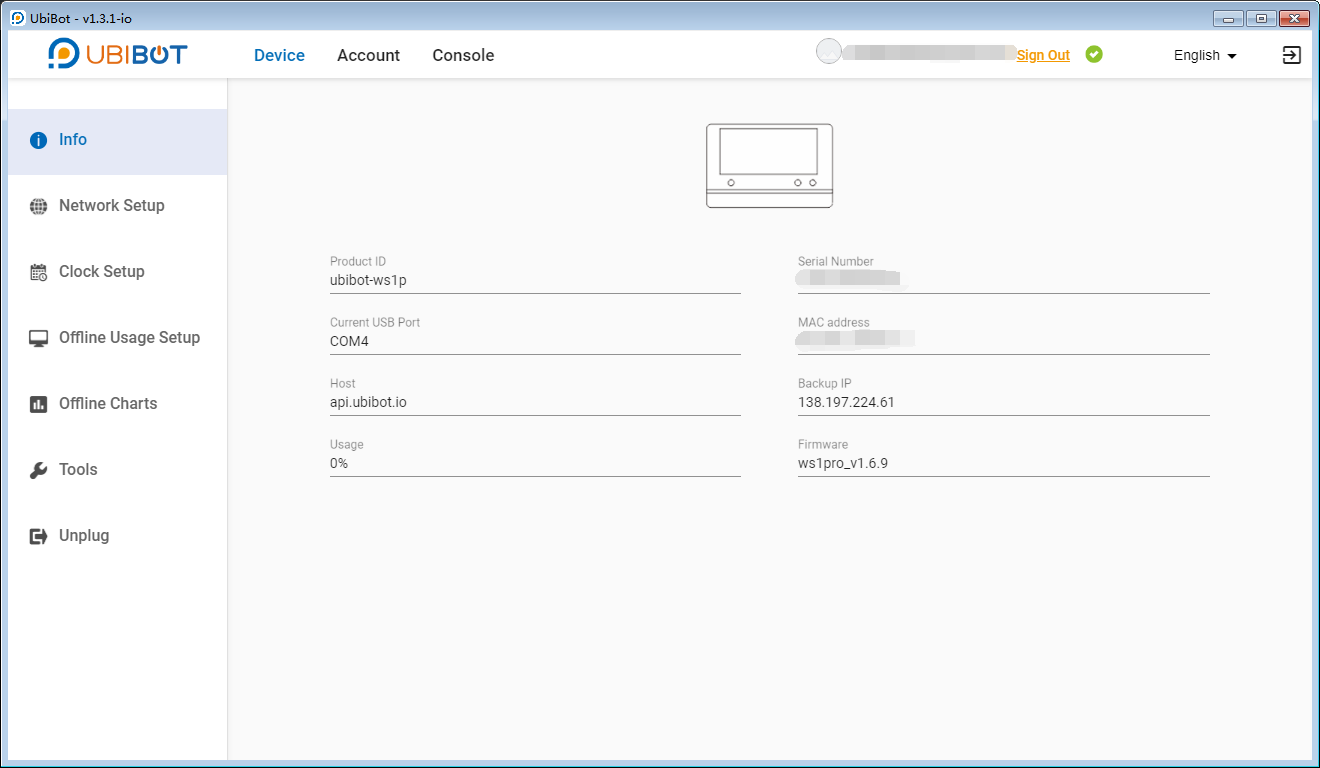Click the Serial Number label

[836, 262]
